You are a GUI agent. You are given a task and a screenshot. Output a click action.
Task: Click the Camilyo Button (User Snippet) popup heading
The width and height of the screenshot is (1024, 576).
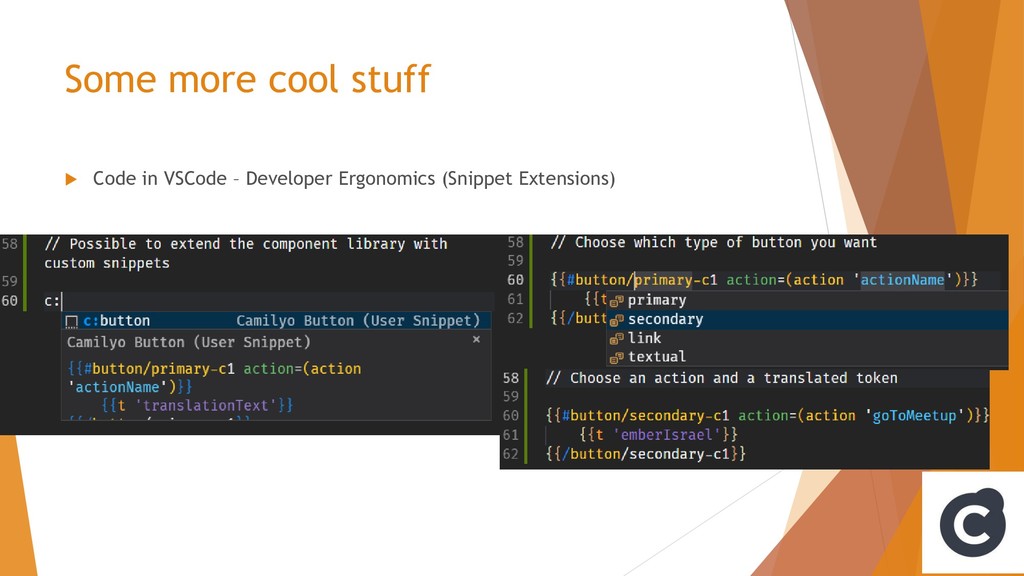(x=189, y=342)
